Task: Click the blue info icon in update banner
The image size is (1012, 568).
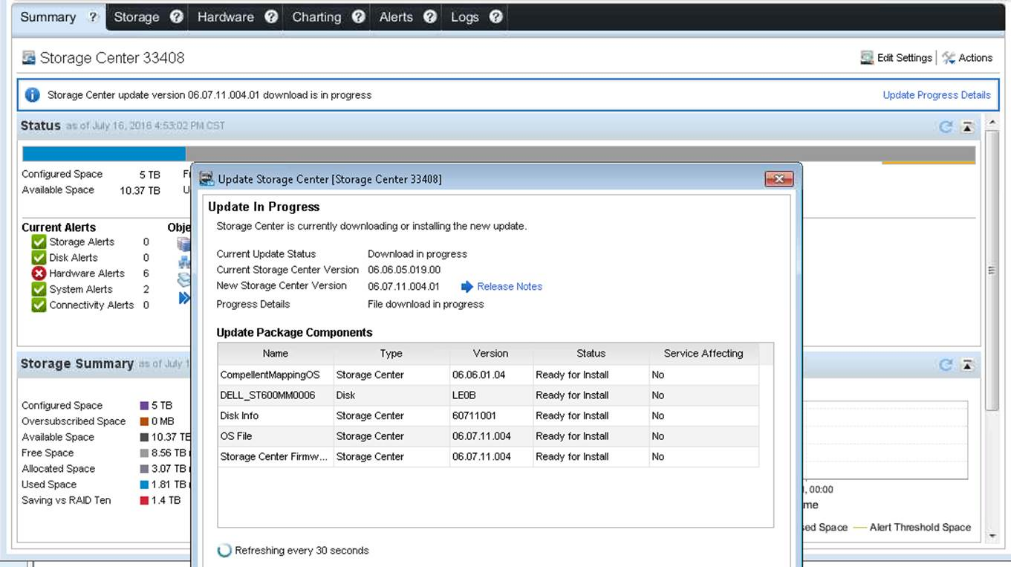Action: click(x=32, y=96)
